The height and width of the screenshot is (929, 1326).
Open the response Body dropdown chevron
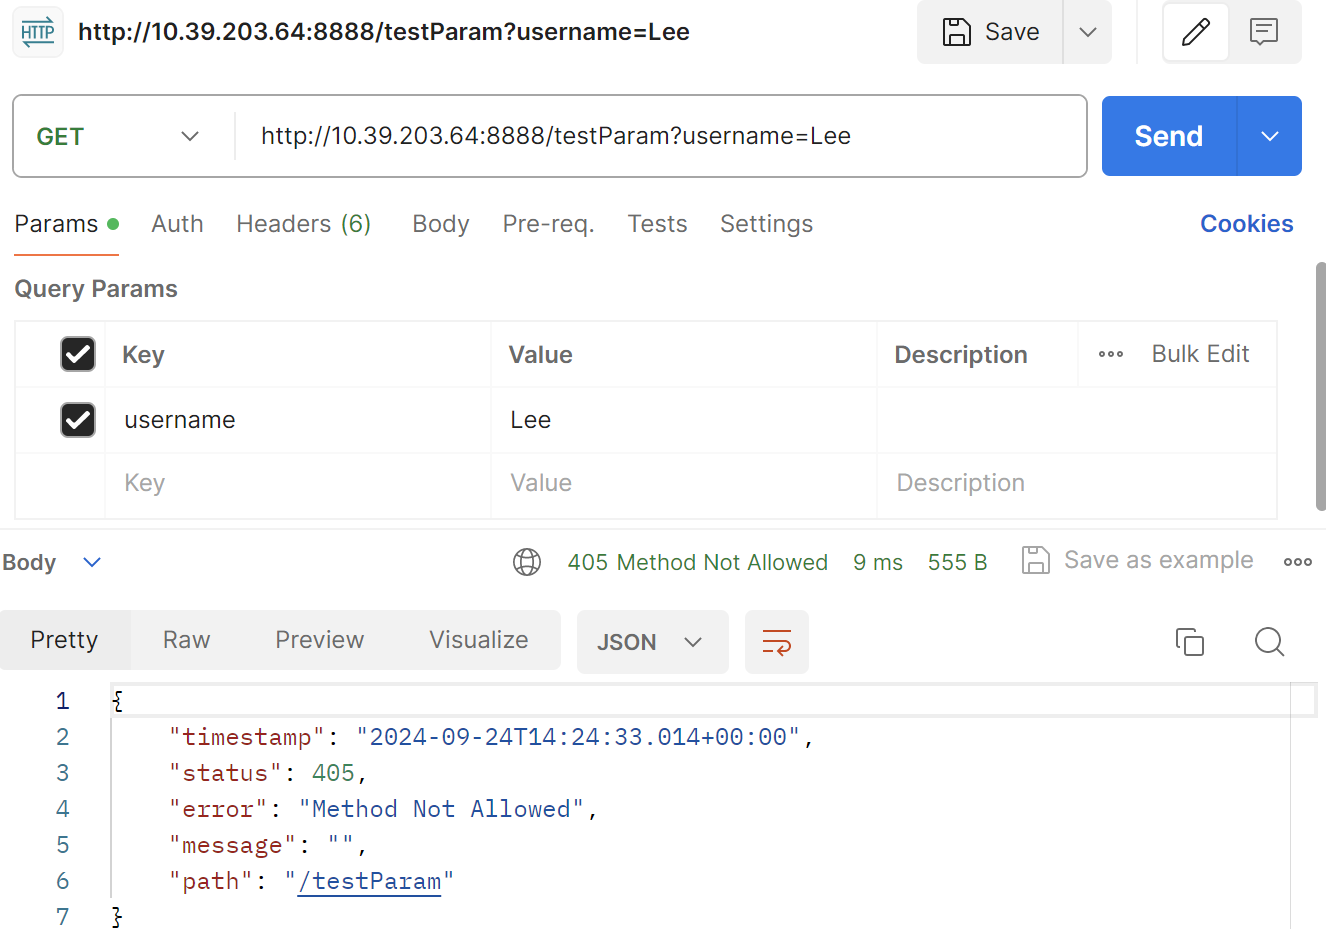click(92, 562)
